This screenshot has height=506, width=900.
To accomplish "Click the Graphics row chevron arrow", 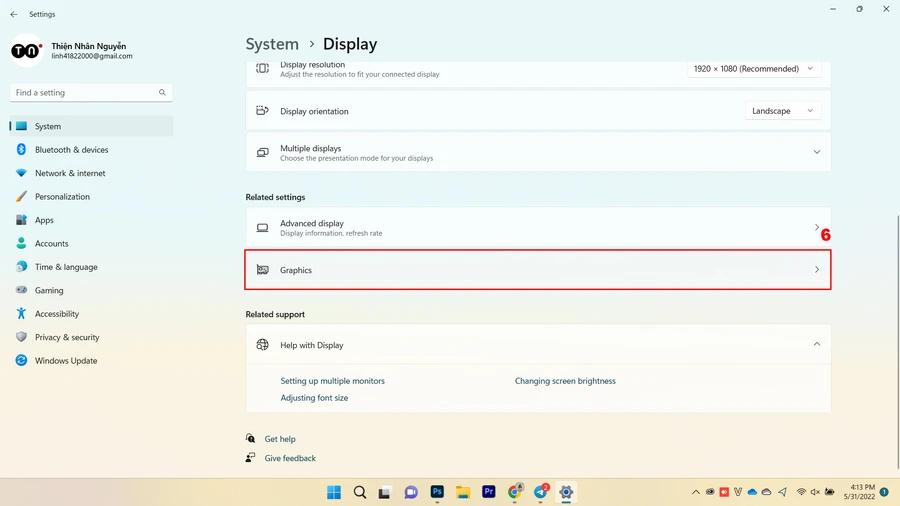I will [x=817, y=270].
